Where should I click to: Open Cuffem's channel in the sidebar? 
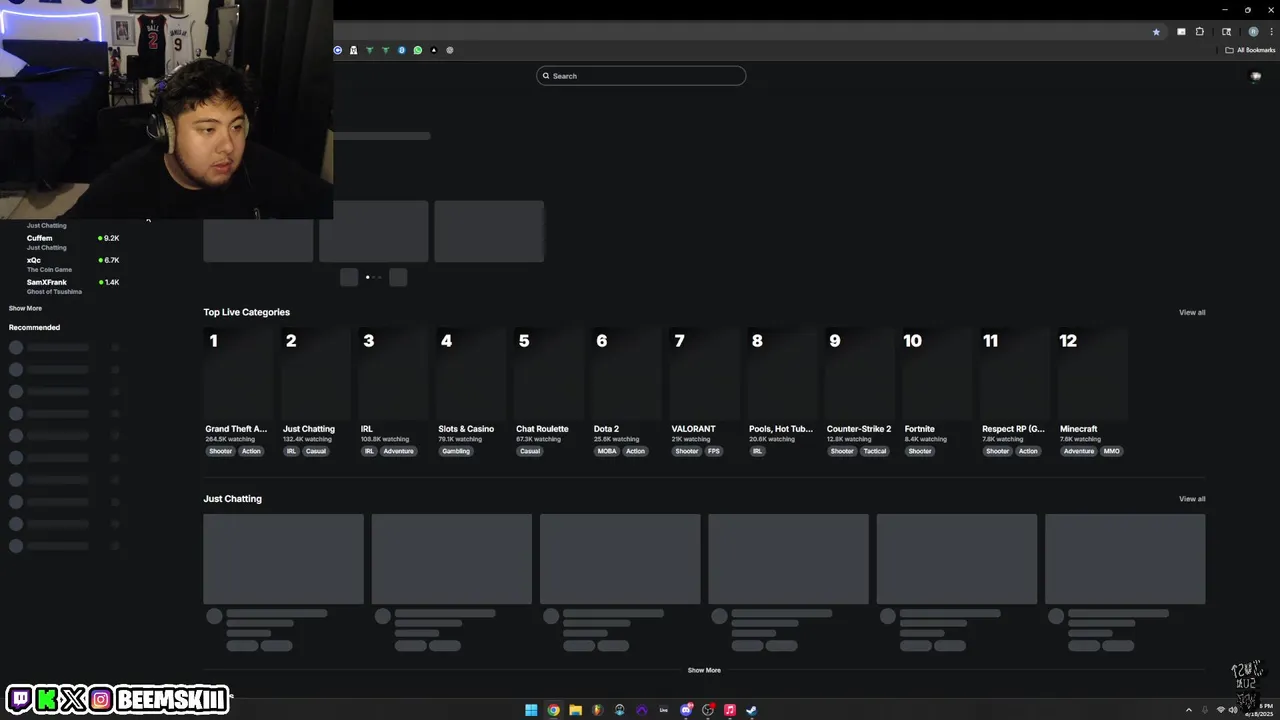pyautogui.click(x=64, y=242)
